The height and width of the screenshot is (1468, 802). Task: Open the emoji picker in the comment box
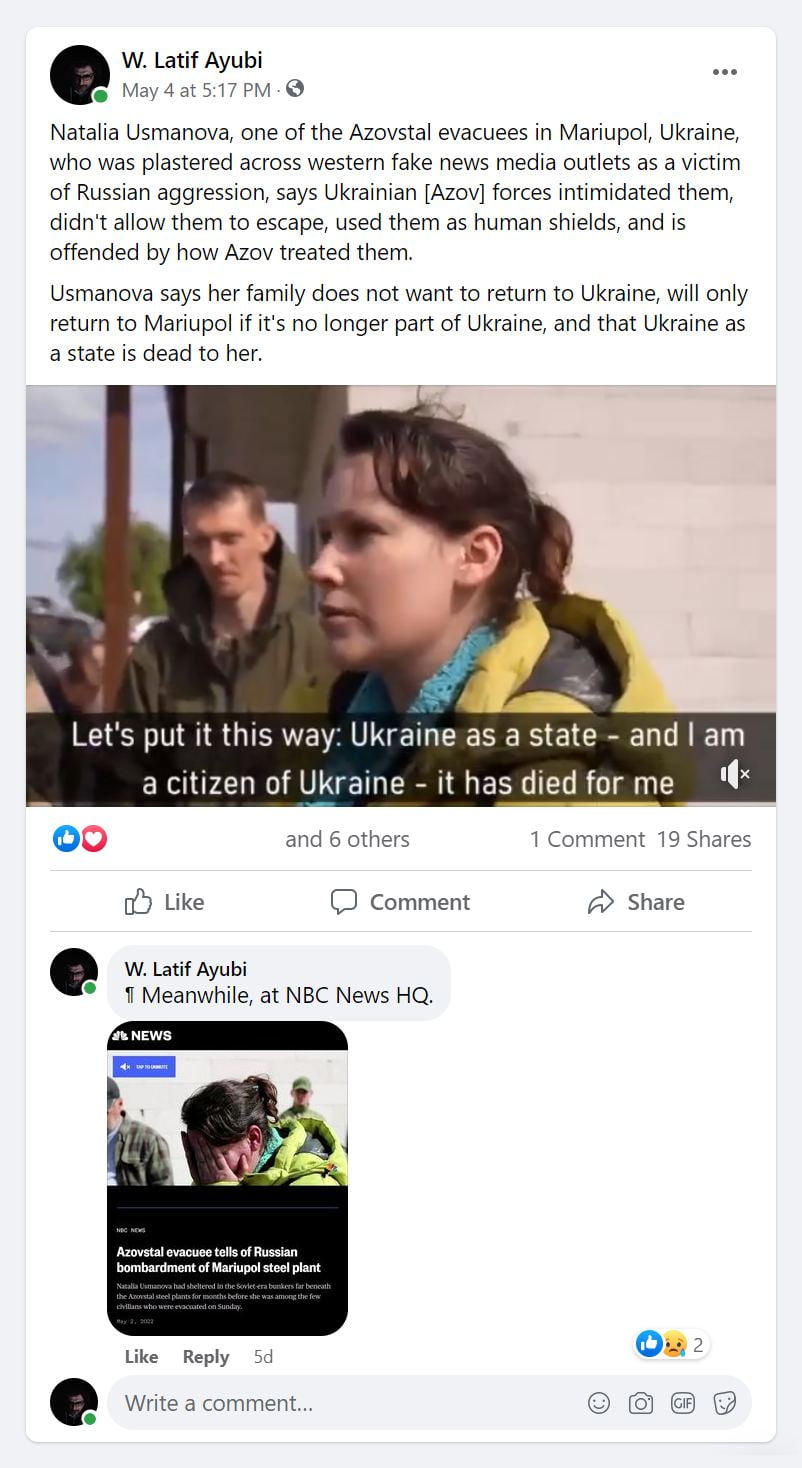tap(599, 1403)
